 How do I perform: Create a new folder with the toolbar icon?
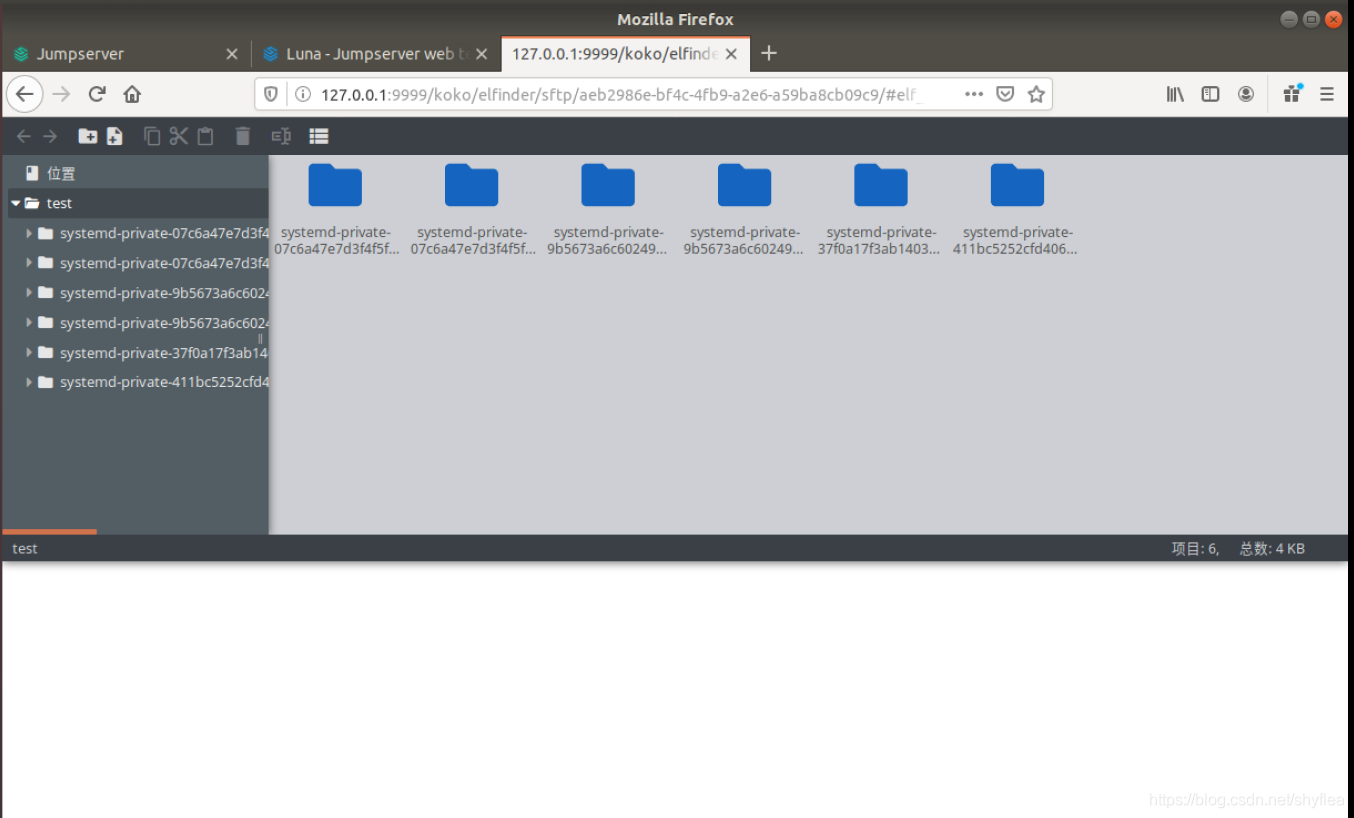pos(88,136)
